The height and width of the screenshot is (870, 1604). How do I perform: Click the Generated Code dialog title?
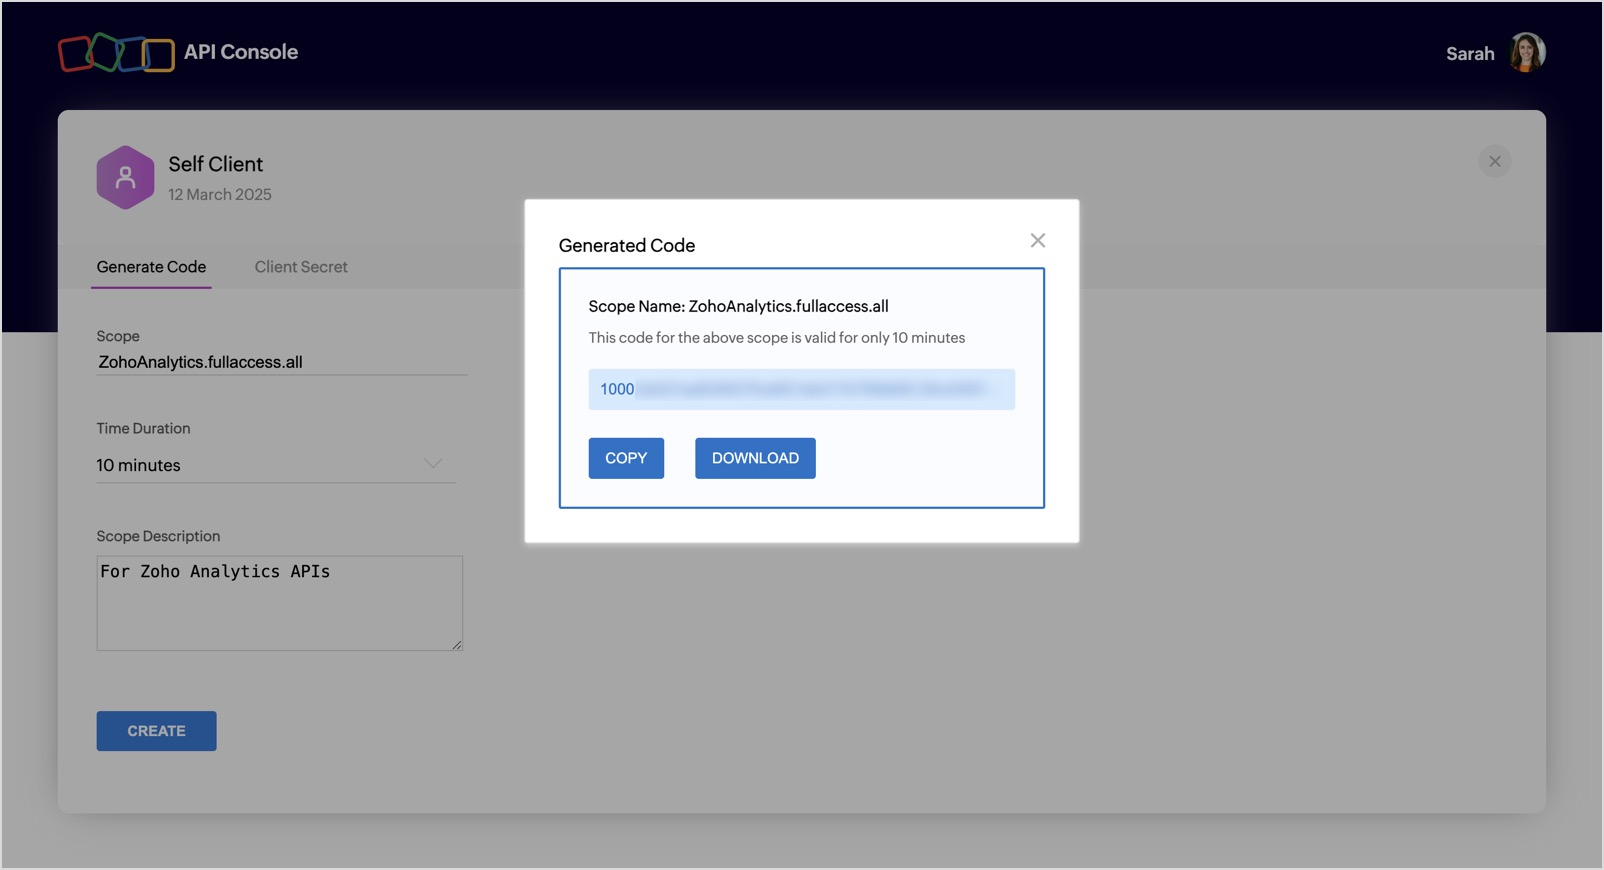627,246
